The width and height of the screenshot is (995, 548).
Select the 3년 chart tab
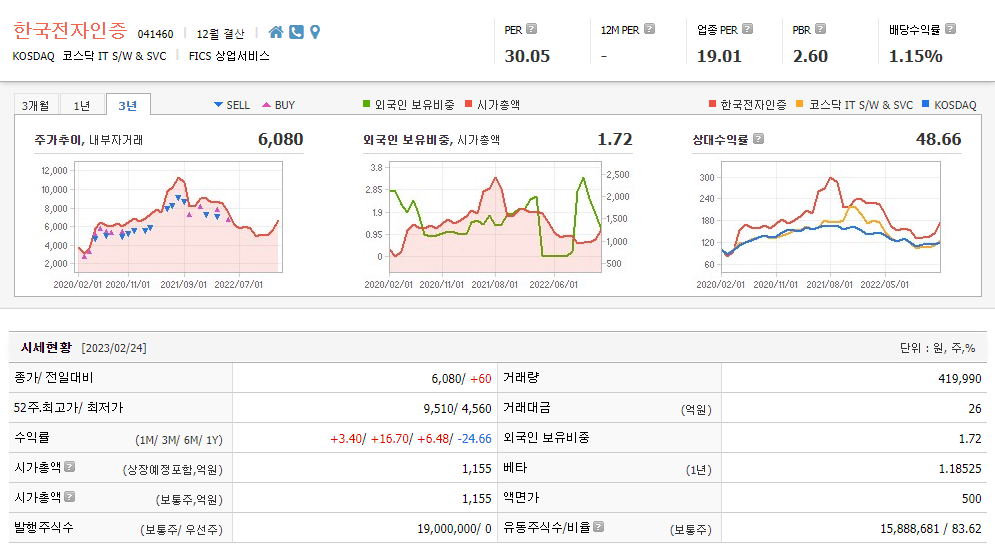point(128,105)
